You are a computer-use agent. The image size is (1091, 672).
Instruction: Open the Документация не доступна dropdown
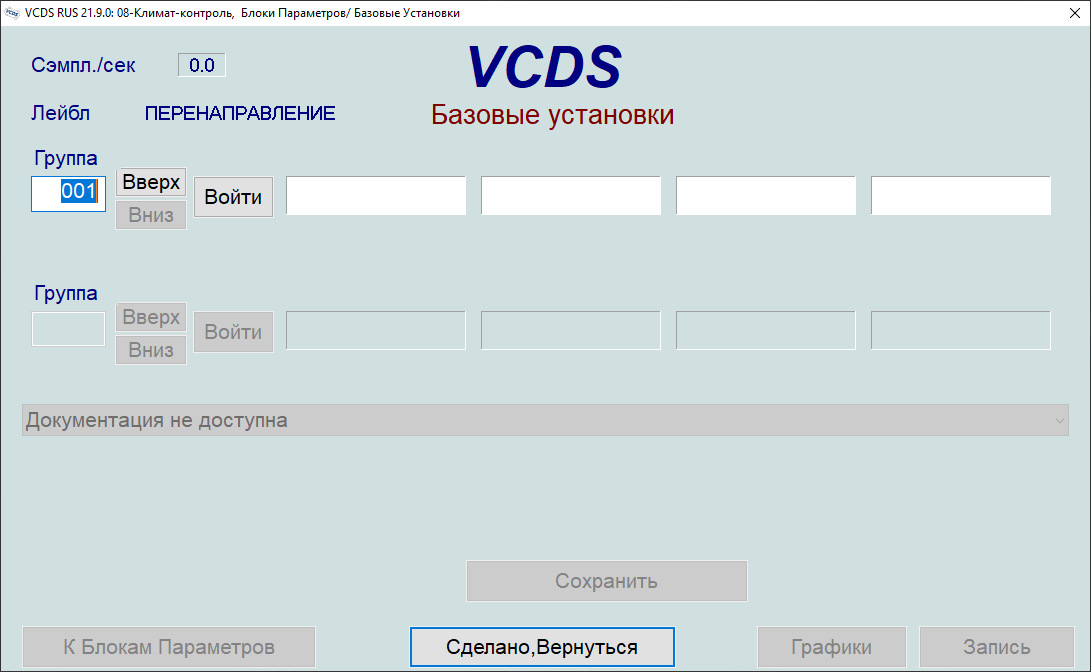pos(545,420)
